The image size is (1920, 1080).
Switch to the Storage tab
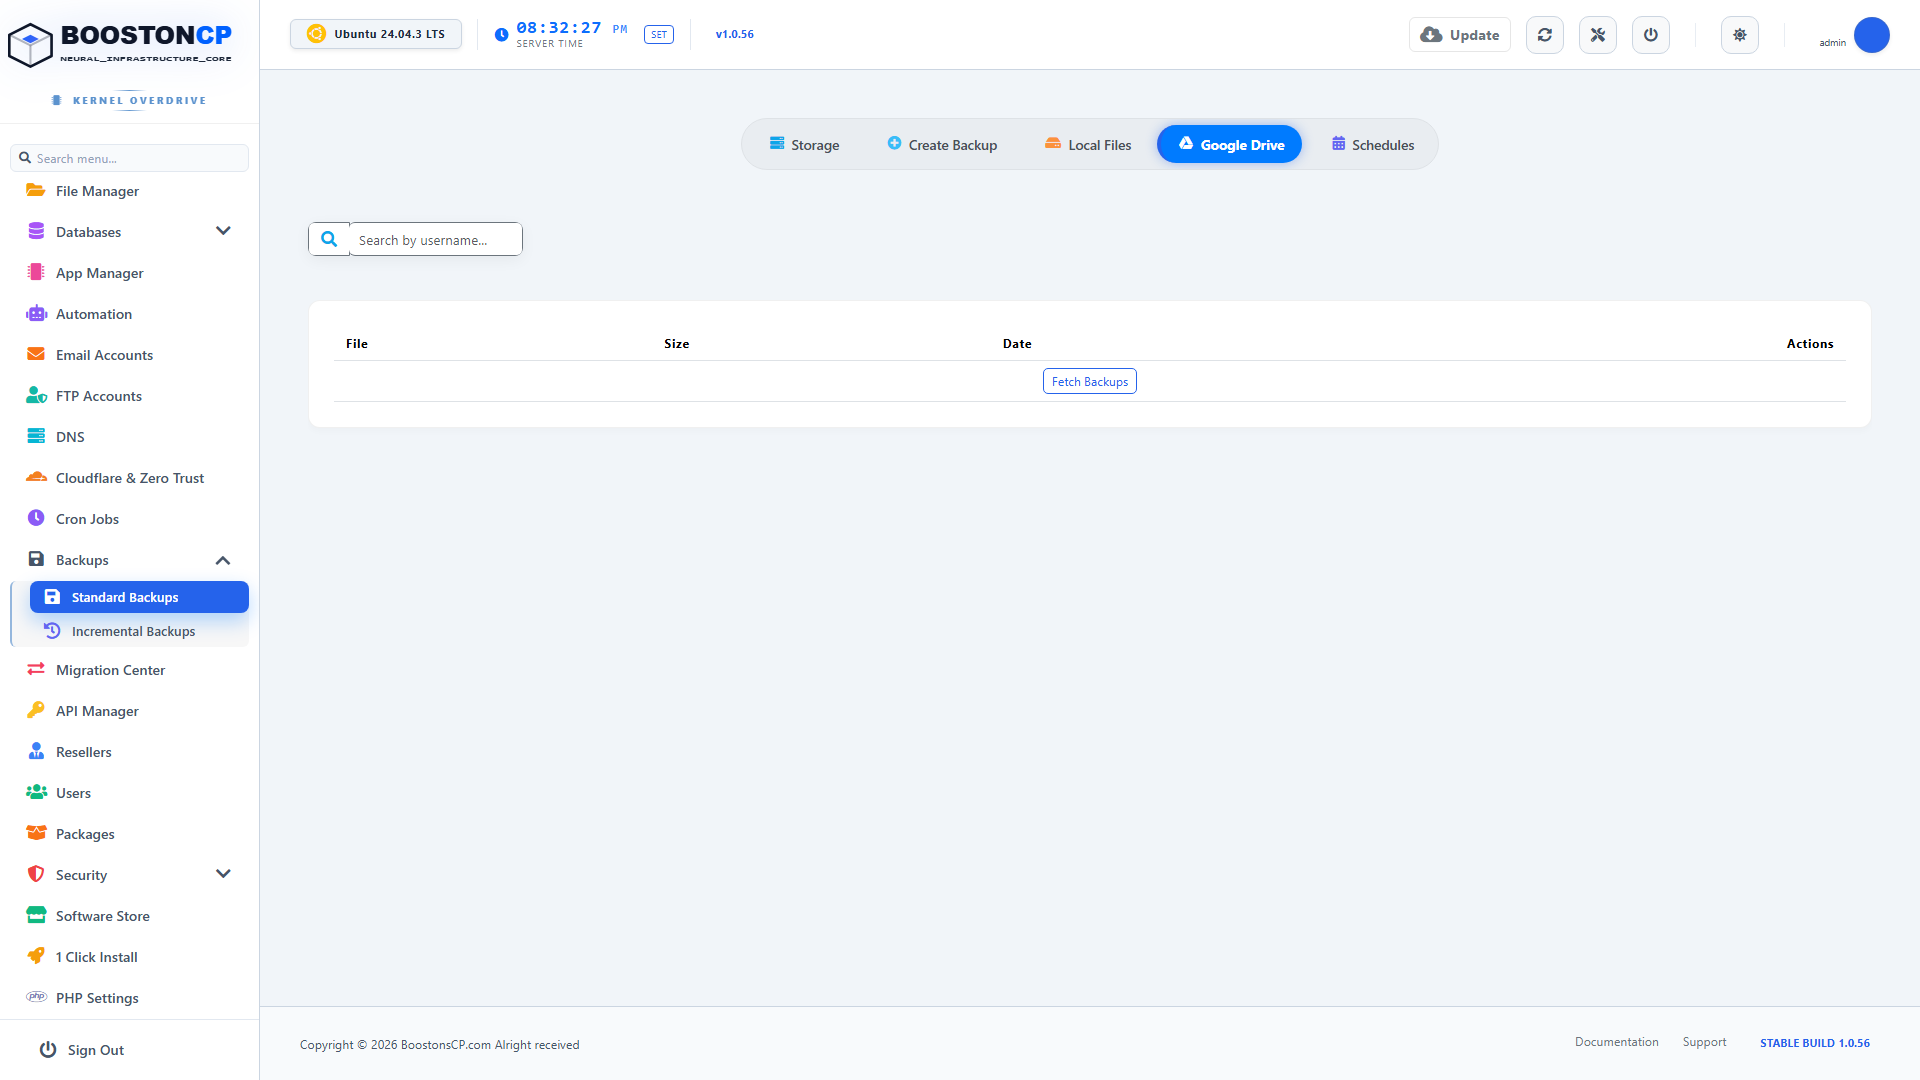(x=804, y=144)
